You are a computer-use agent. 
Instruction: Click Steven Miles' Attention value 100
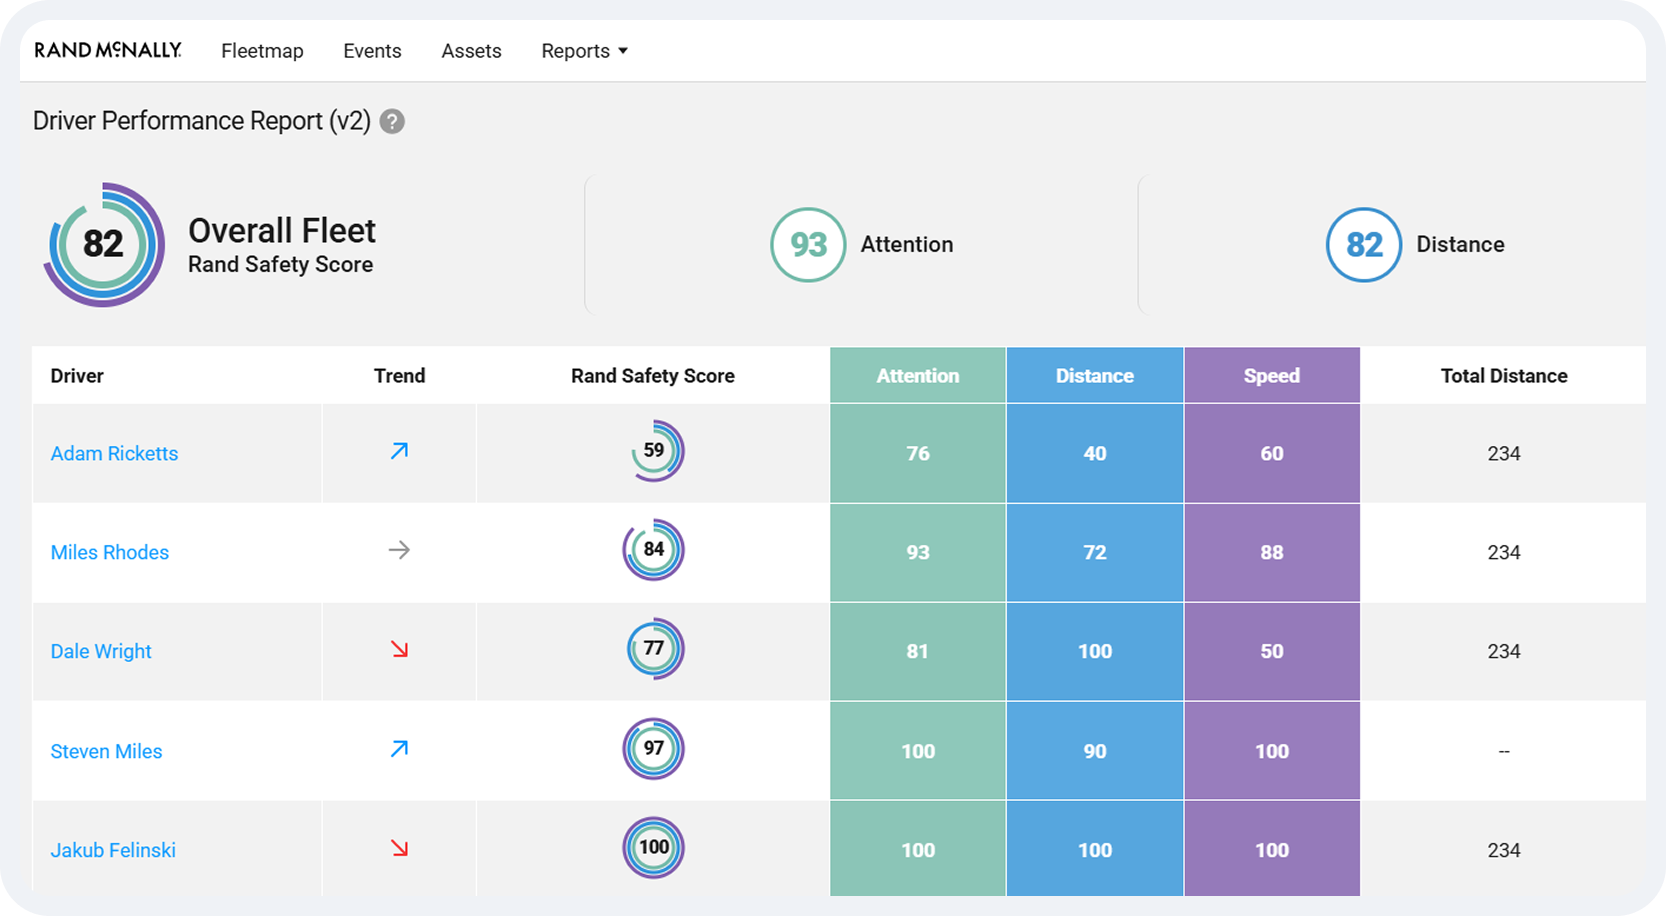click(x=918, y=751)
